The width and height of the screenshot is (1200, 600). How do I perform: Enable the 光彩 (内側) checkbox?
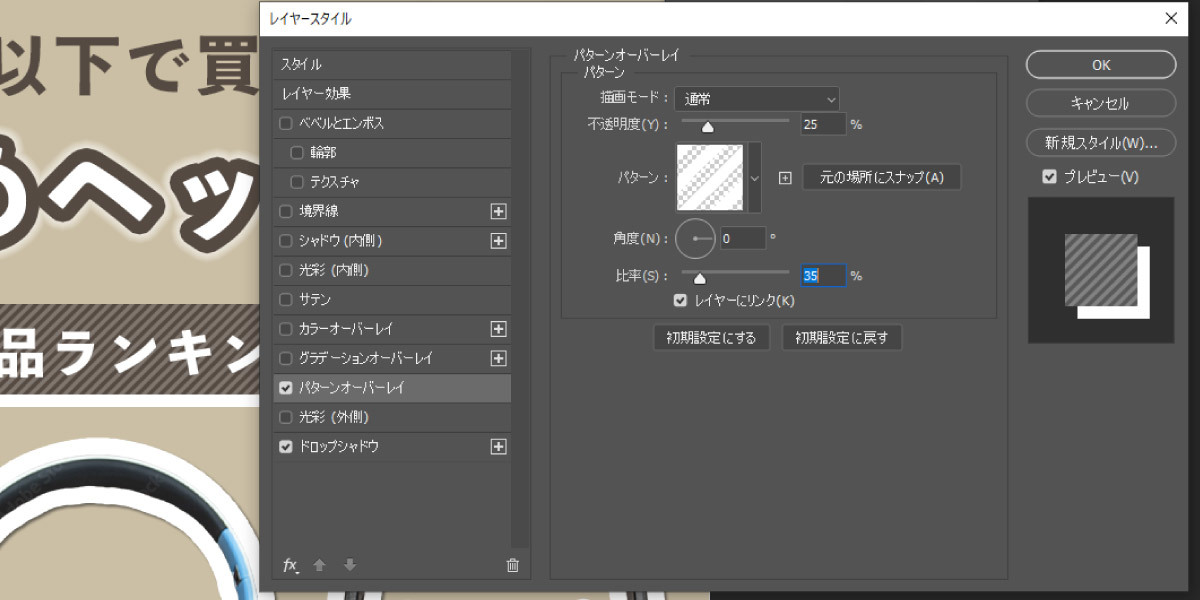[286, 270]
